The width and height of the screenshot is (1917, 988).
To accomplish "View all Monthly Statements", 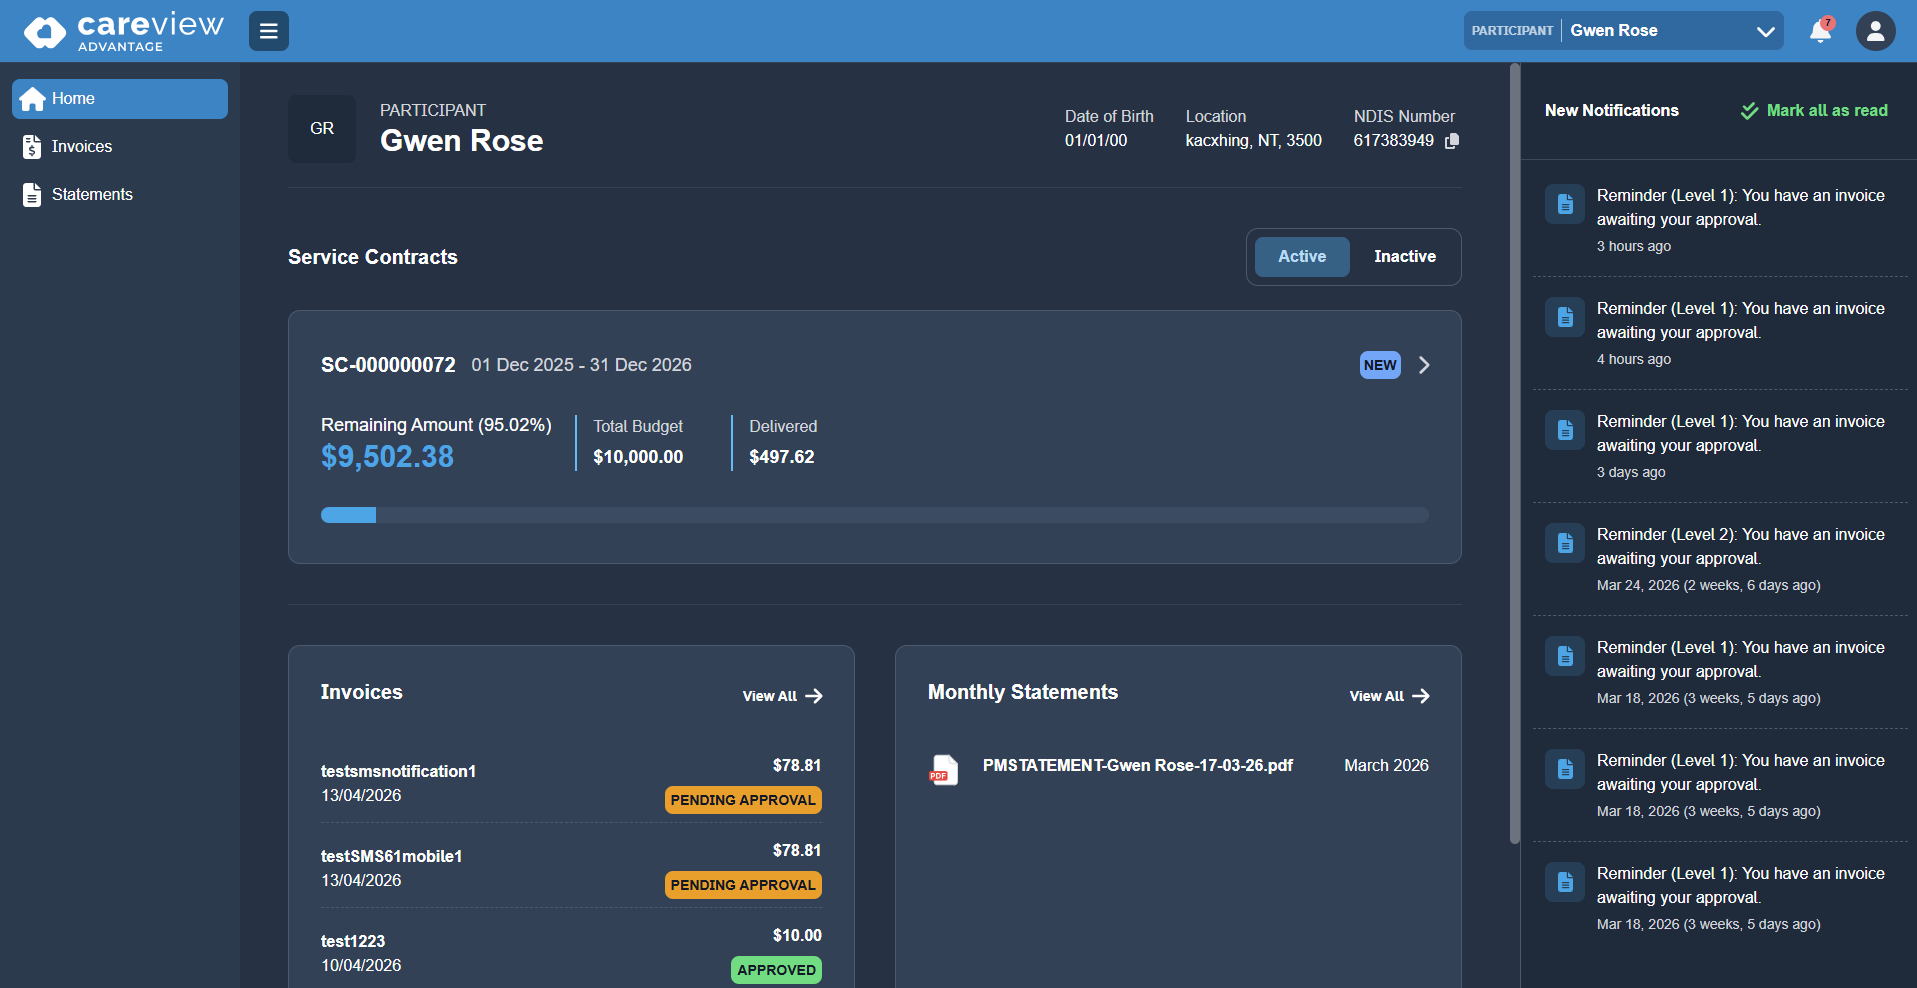I will tap(1388, 696).
